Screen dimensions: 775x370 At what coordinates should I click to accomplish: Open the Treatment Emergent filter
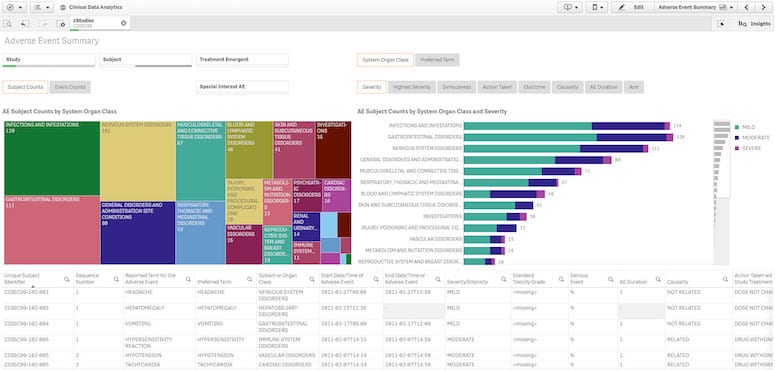pyautogui.click(x=242, y=60)
